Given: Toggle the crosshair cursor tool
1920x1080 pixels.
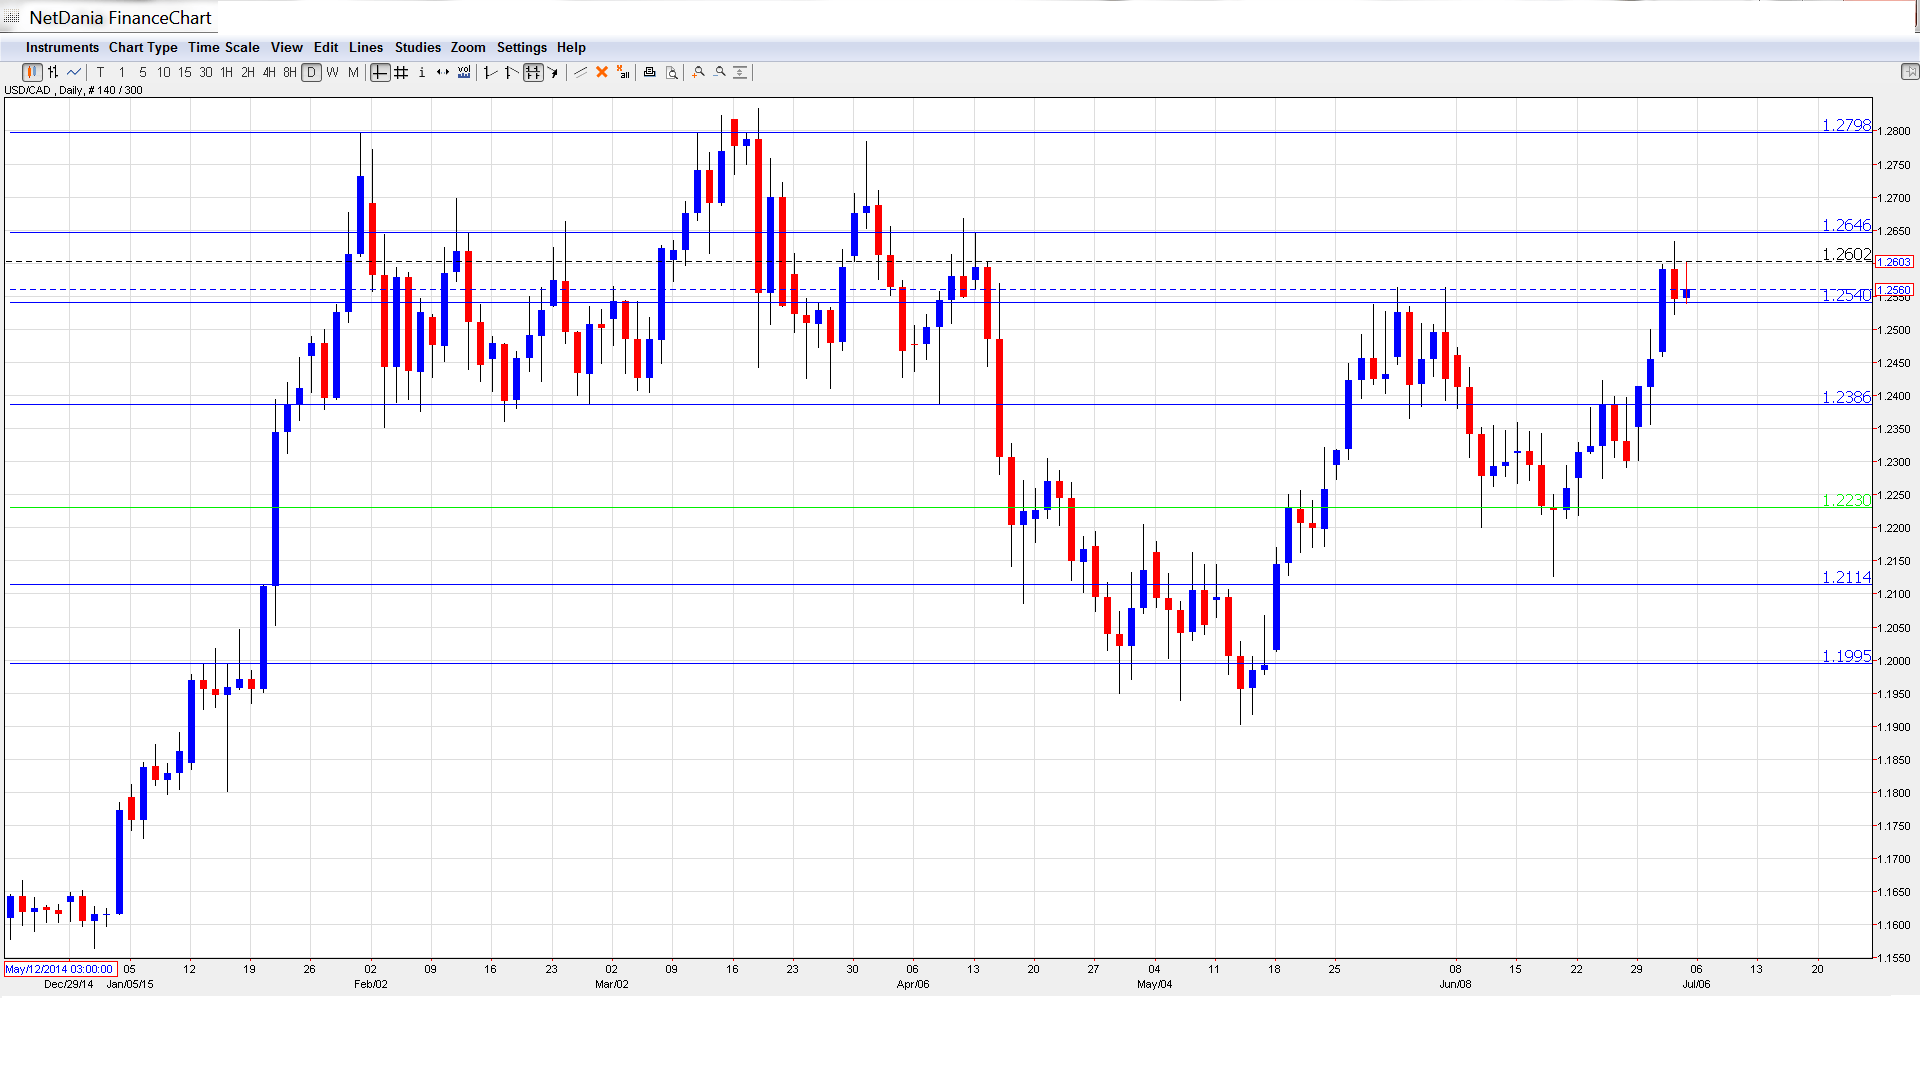Looking at the screenshot, I should pos(380,72).
